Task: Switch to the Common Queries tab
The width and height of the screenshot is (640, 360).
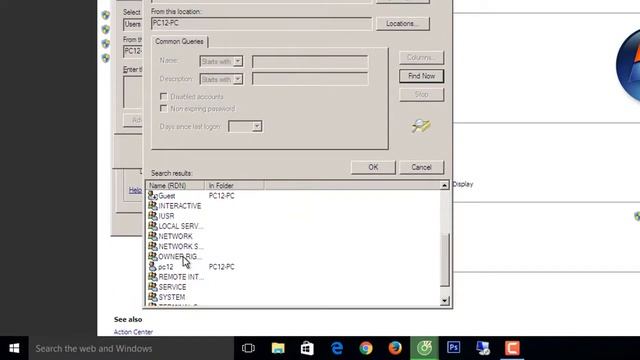Action: [179, 41]
